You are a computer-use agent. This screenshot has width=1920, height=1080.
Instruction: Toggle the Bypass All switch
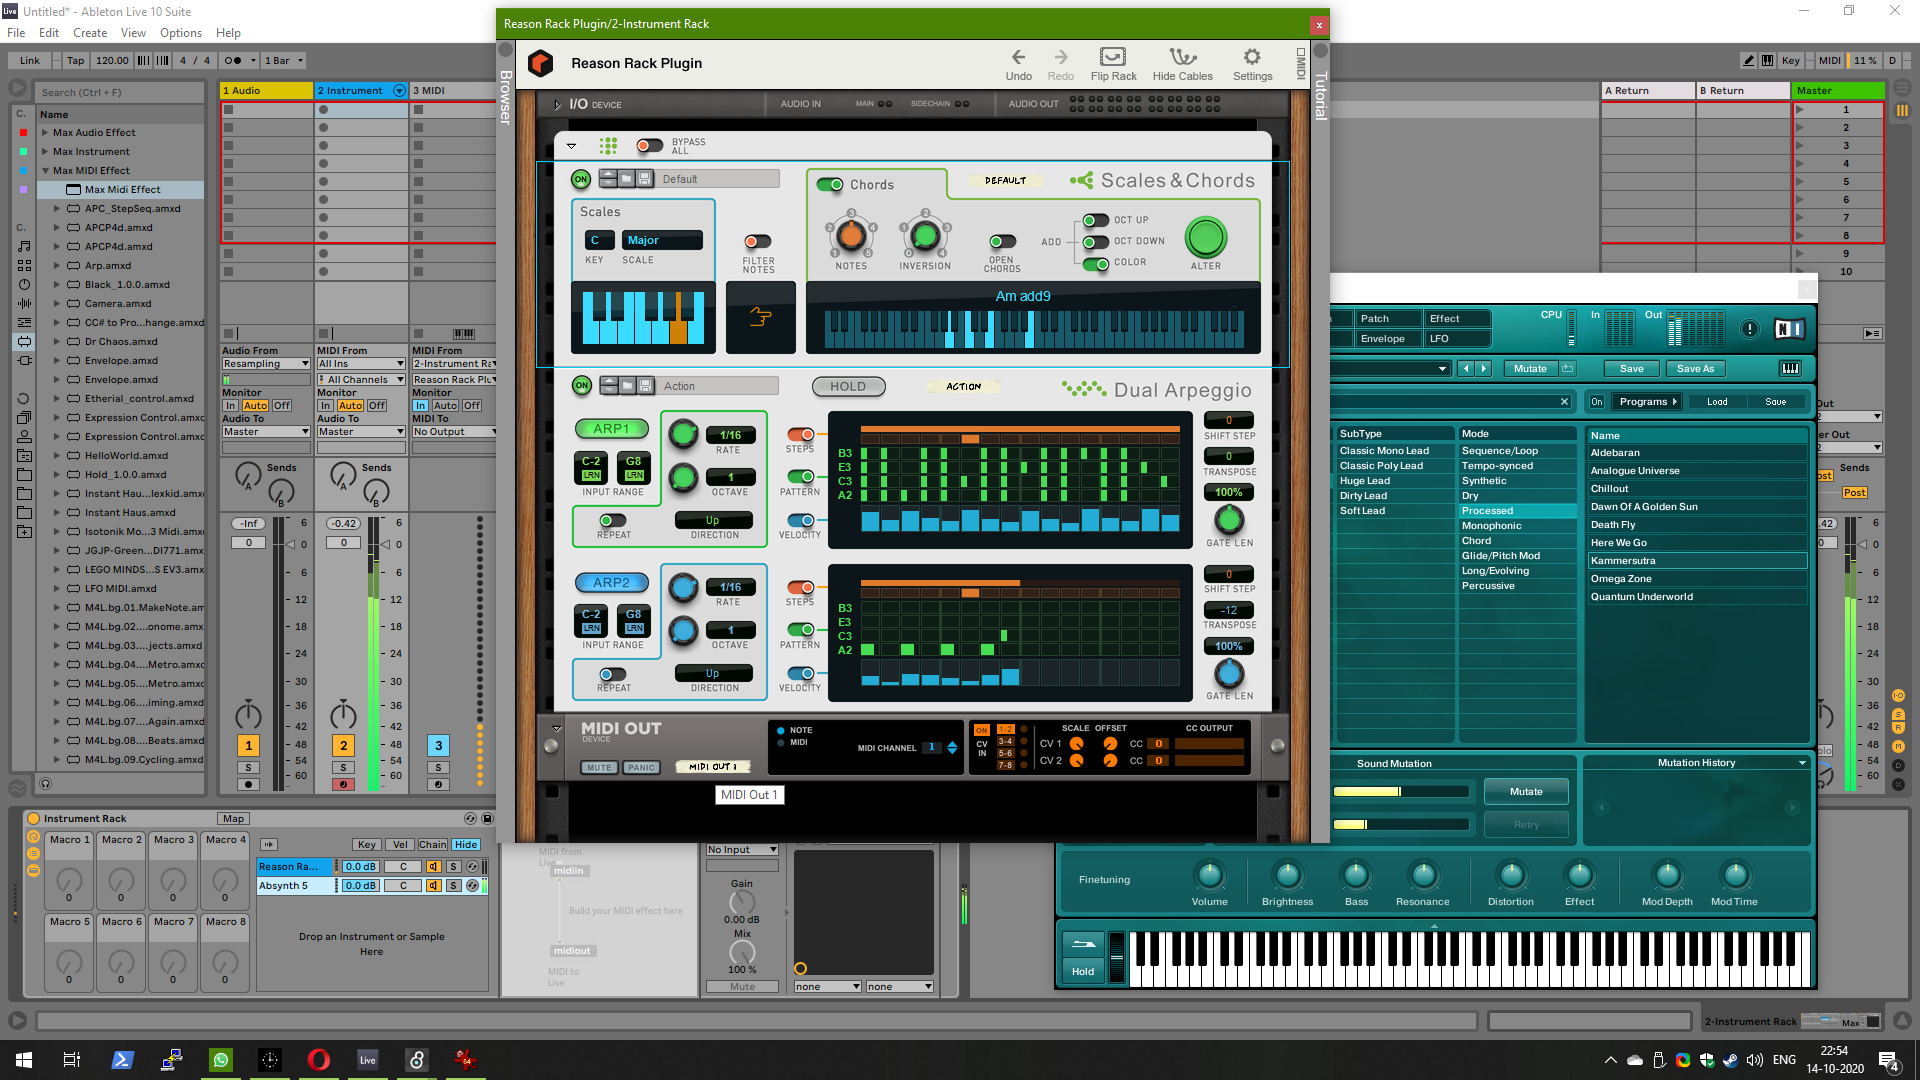point(650,146)
